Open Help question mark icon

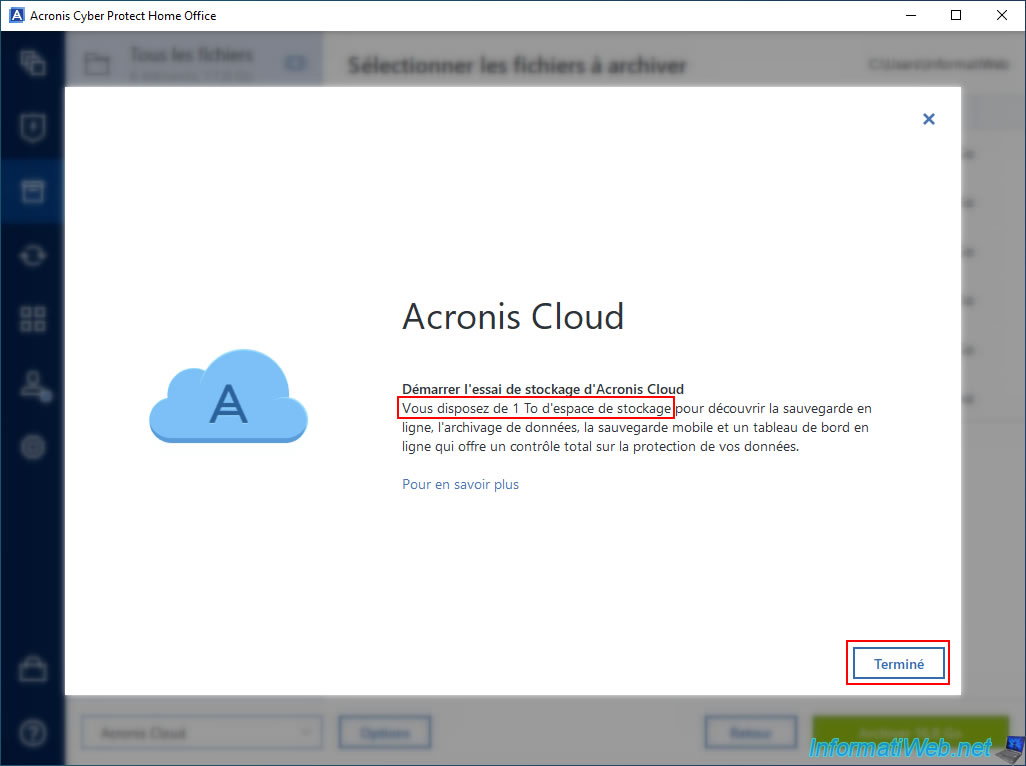(x=32, y=733)
